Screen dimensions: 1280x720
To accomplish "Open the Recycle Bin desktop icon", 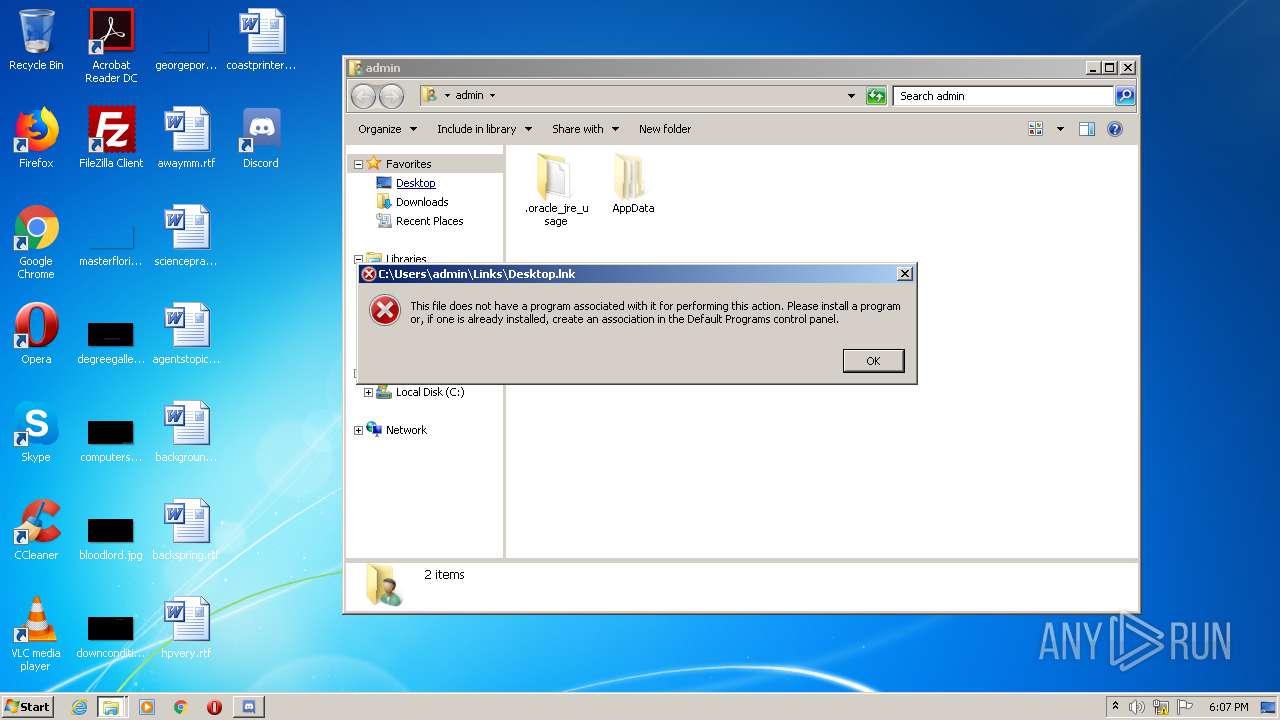I will pos(36,40).
